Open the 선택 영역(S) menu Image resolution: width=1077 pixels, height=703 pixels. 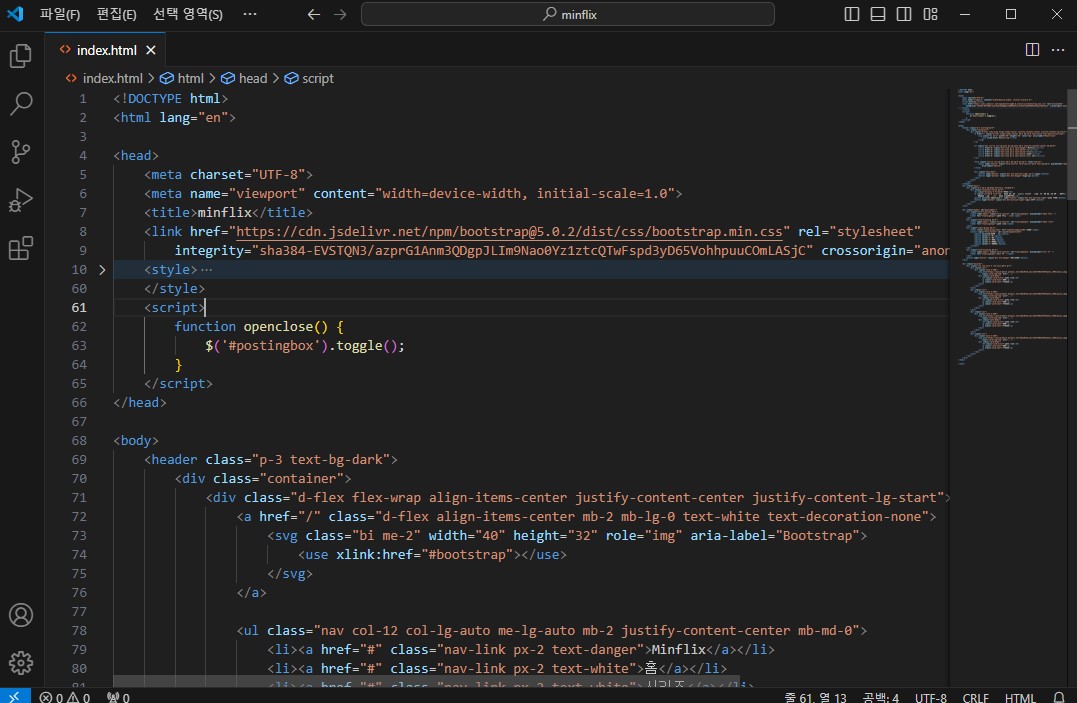click(x=188, y=14)
